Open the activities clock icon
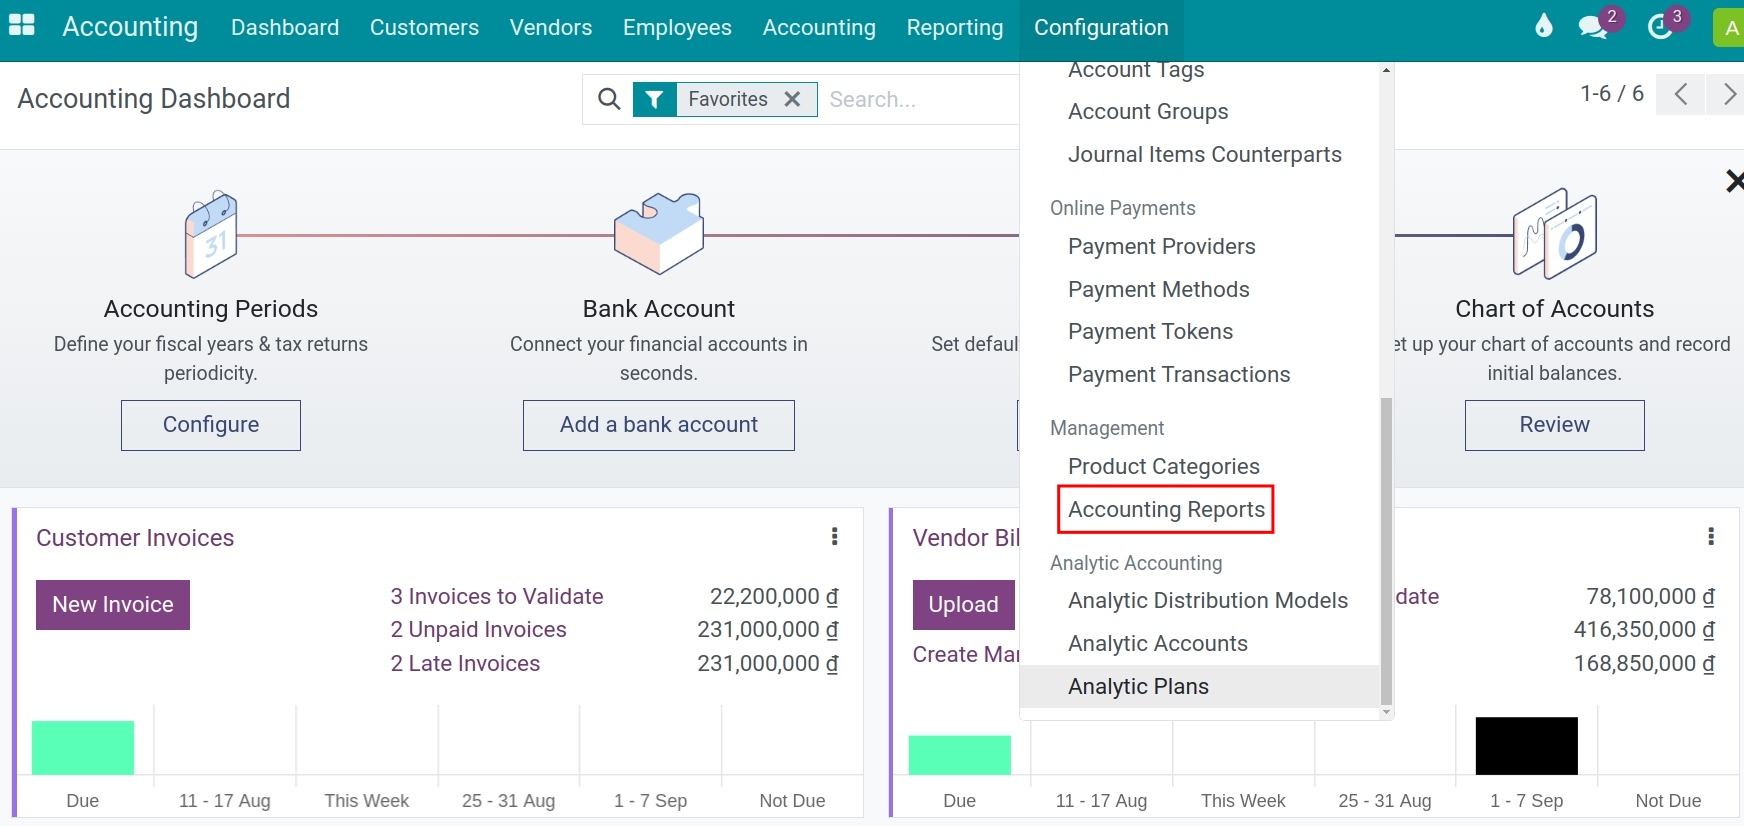The width and height of the screenshot is (1744, 826). tap(1661, 28)
